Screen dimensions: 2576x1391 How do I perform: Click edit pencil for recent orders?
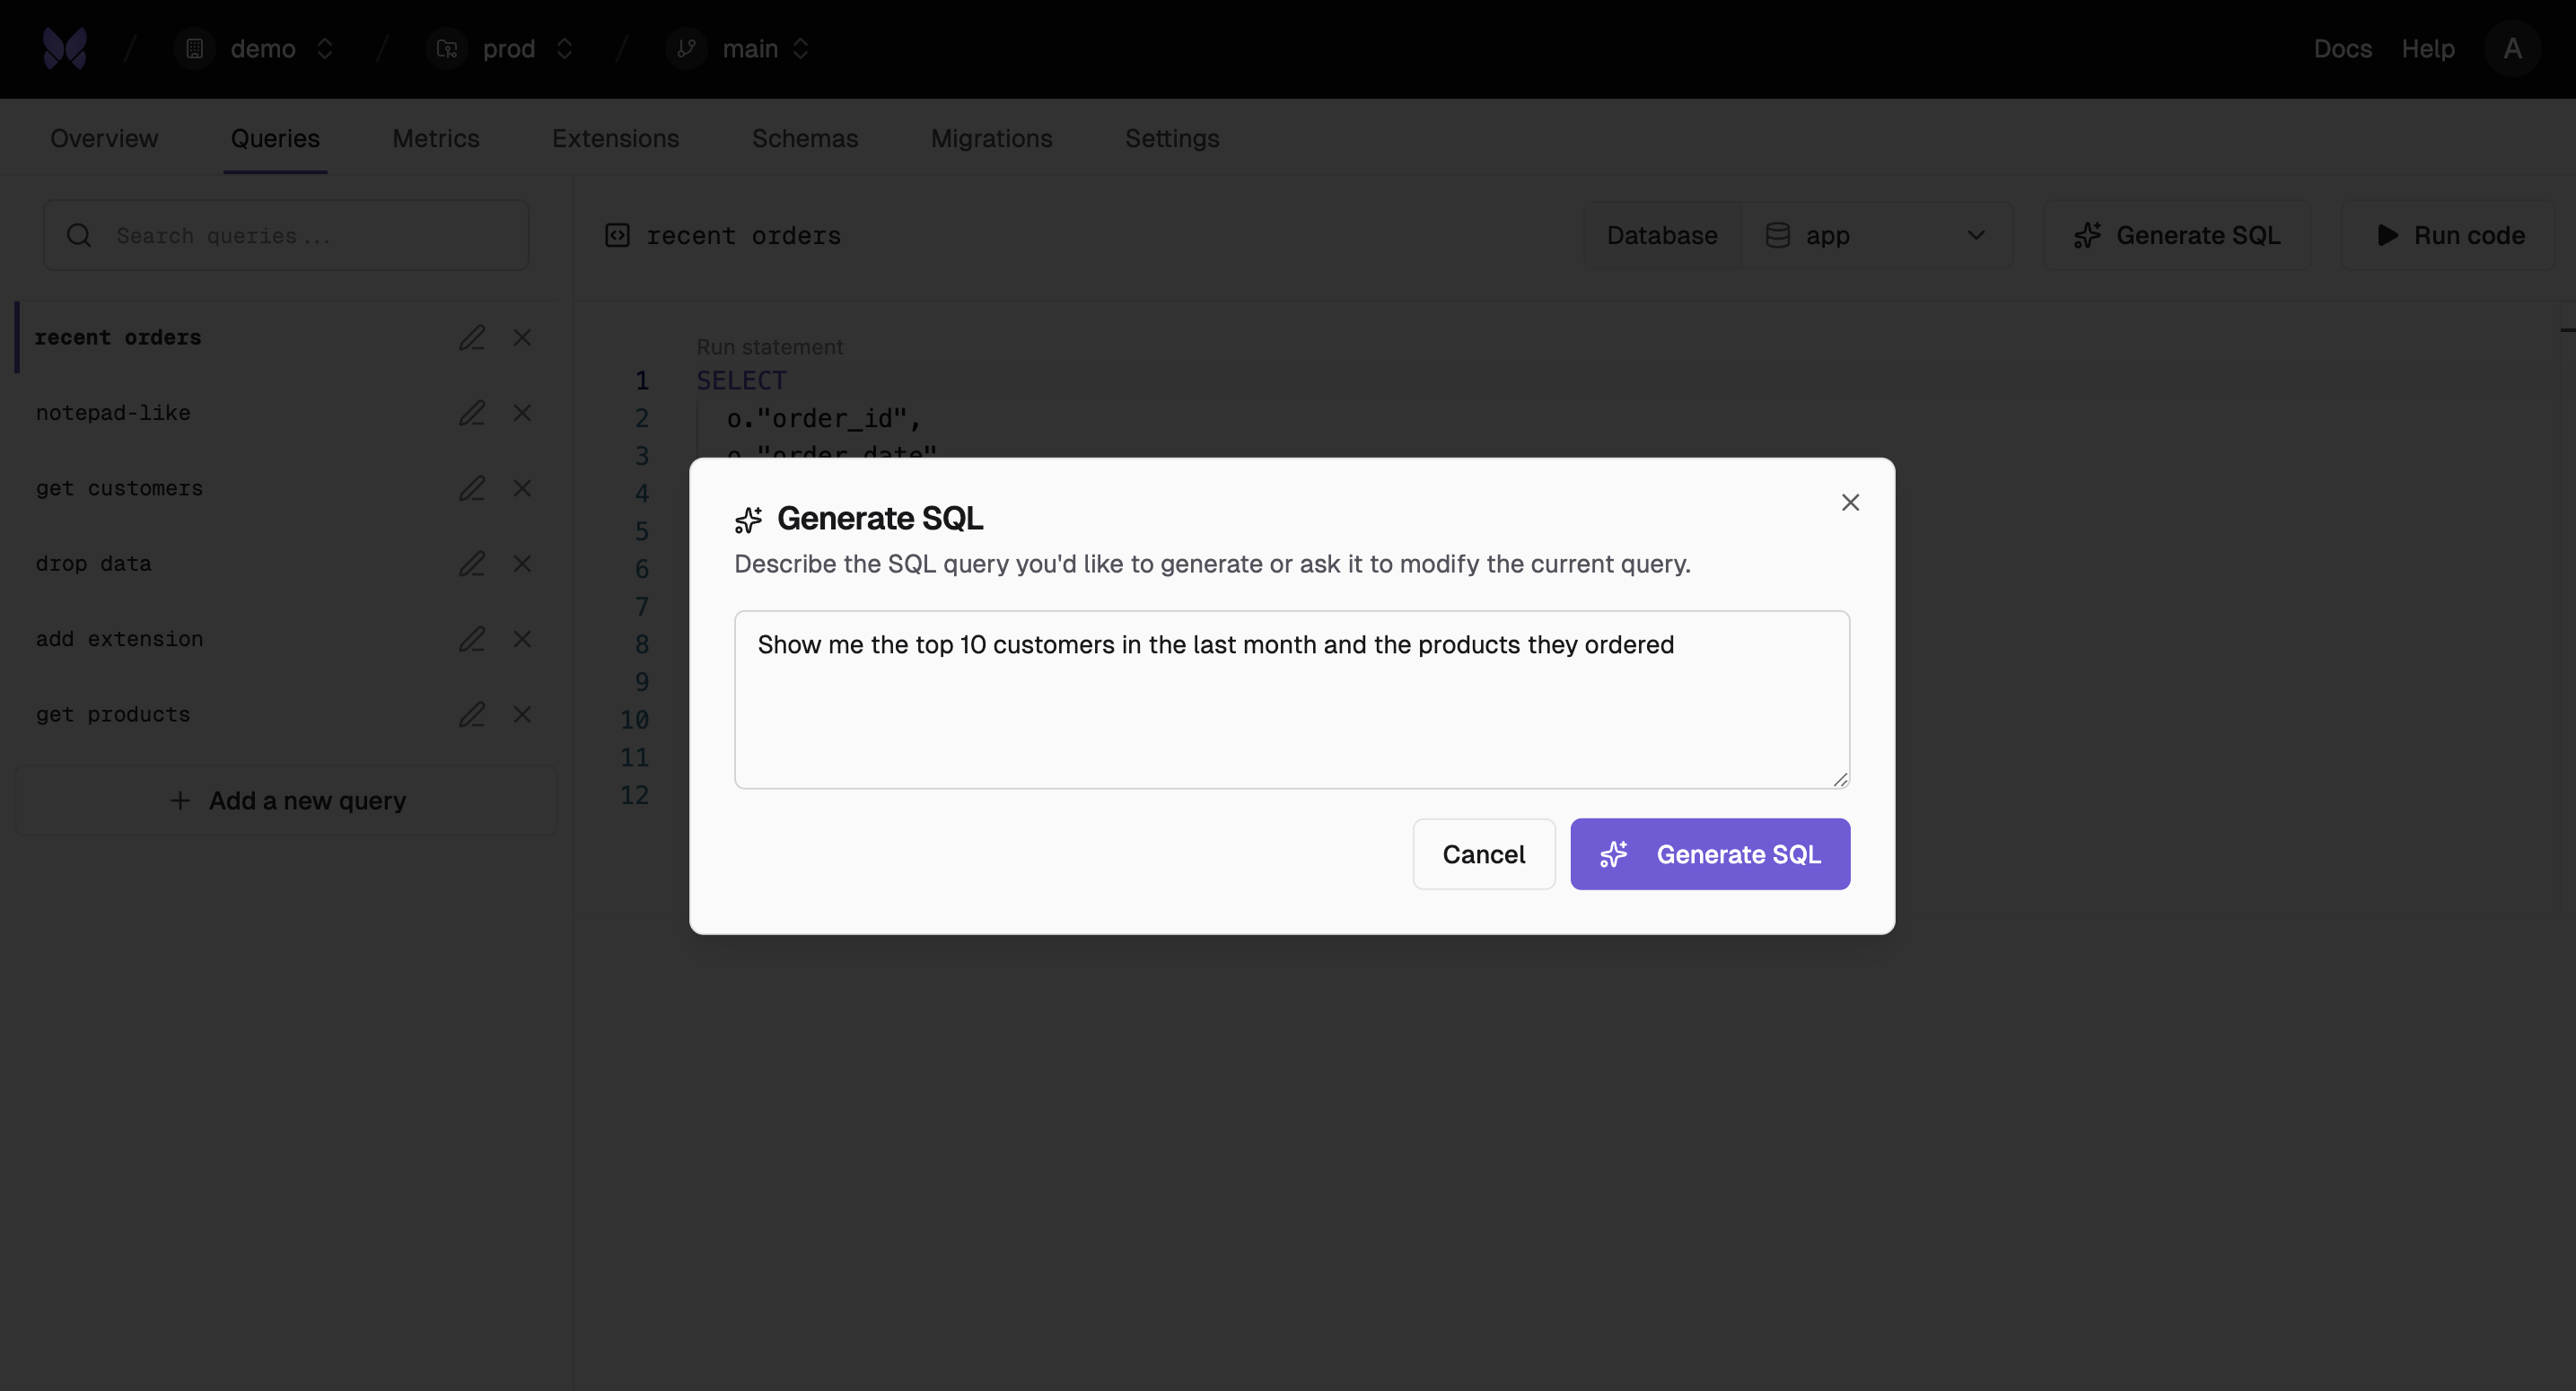pos(472,338)
